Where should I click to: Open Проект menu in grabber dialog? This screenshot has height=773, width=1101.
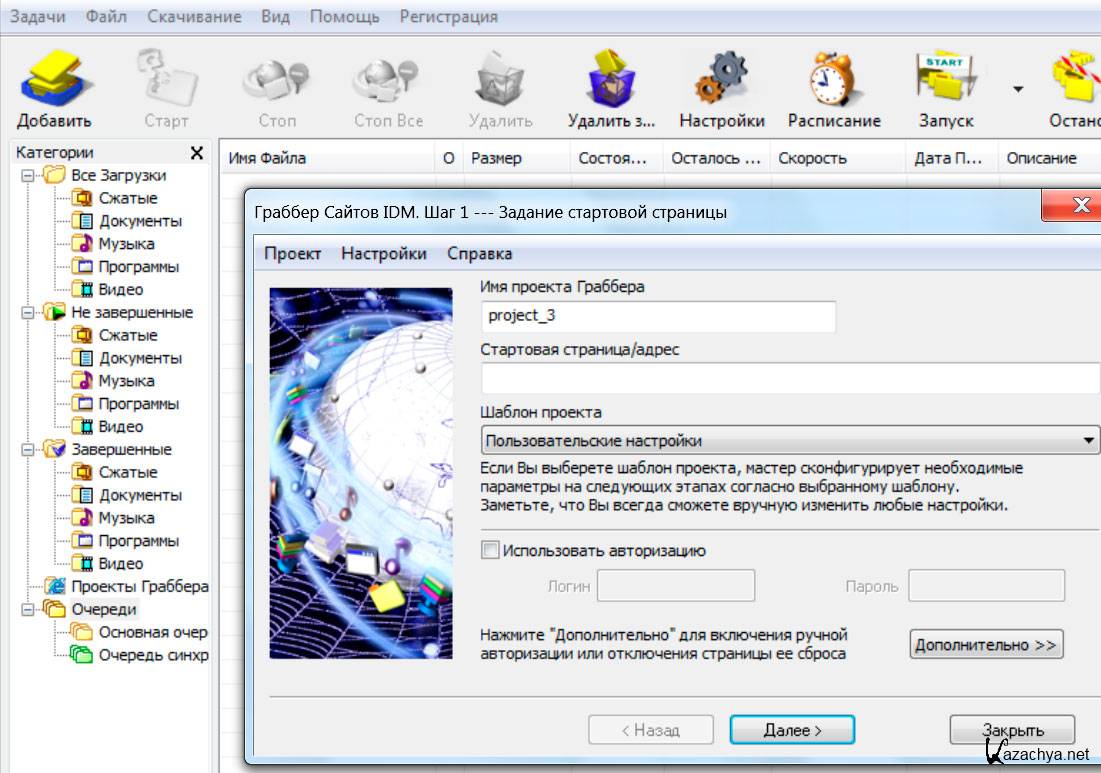coord(292,254)
